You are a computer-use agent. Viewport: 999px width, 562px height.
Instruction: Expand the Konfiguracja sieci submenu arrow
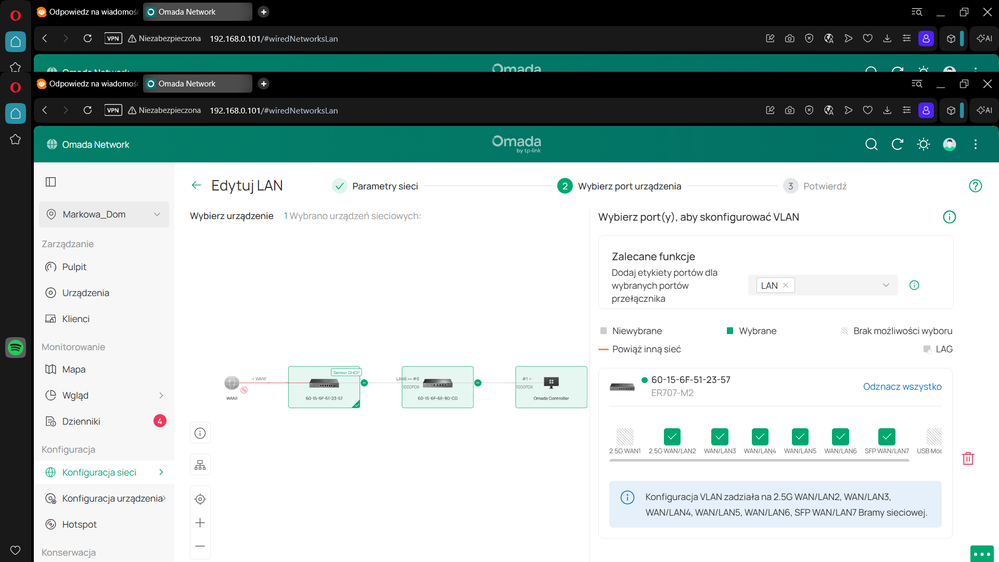[161, 472]
